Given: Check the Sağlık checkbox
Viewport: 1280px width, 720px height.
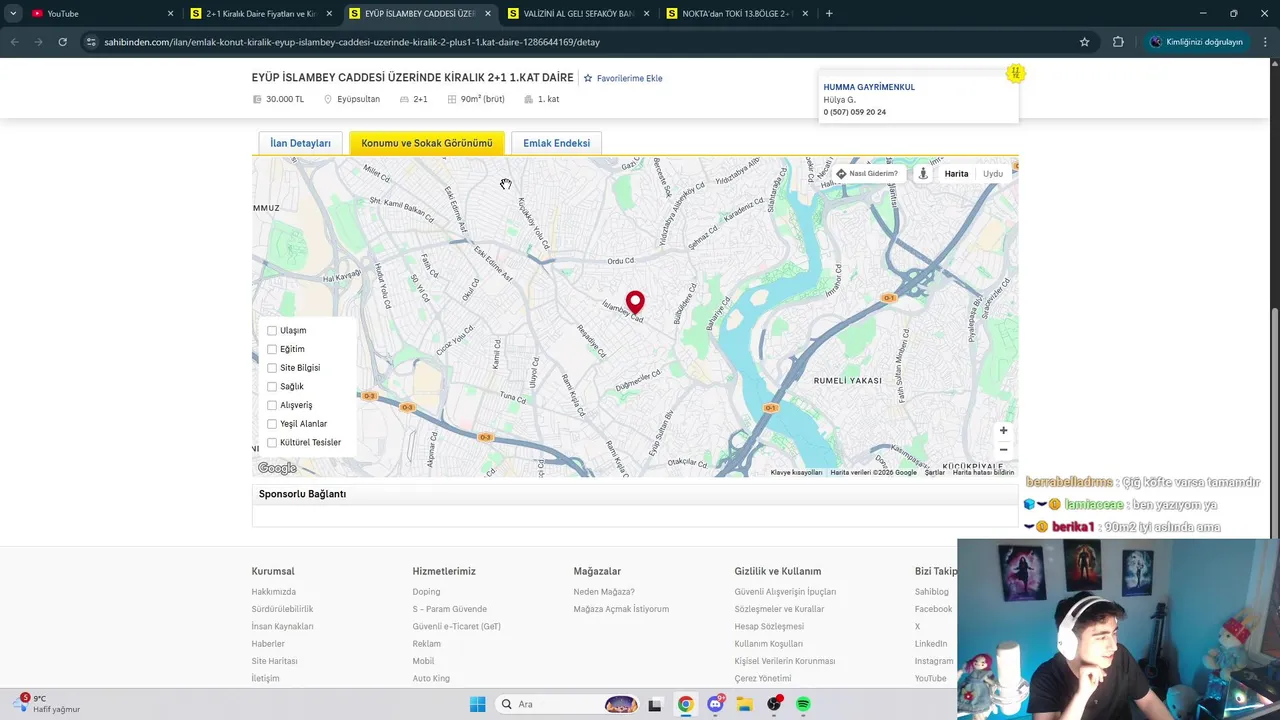Looking at the screenshot, I should 272,386.
